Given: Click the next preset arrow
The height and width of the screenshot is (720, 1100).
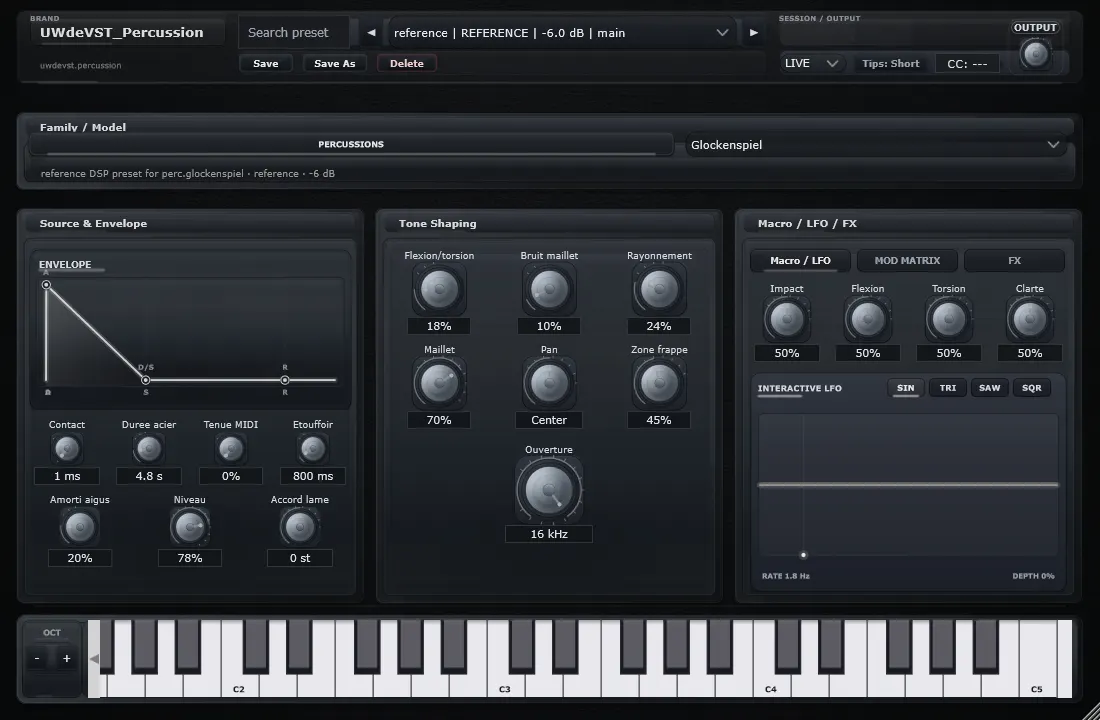Looking at the screenshot, I should click(753, 32).
